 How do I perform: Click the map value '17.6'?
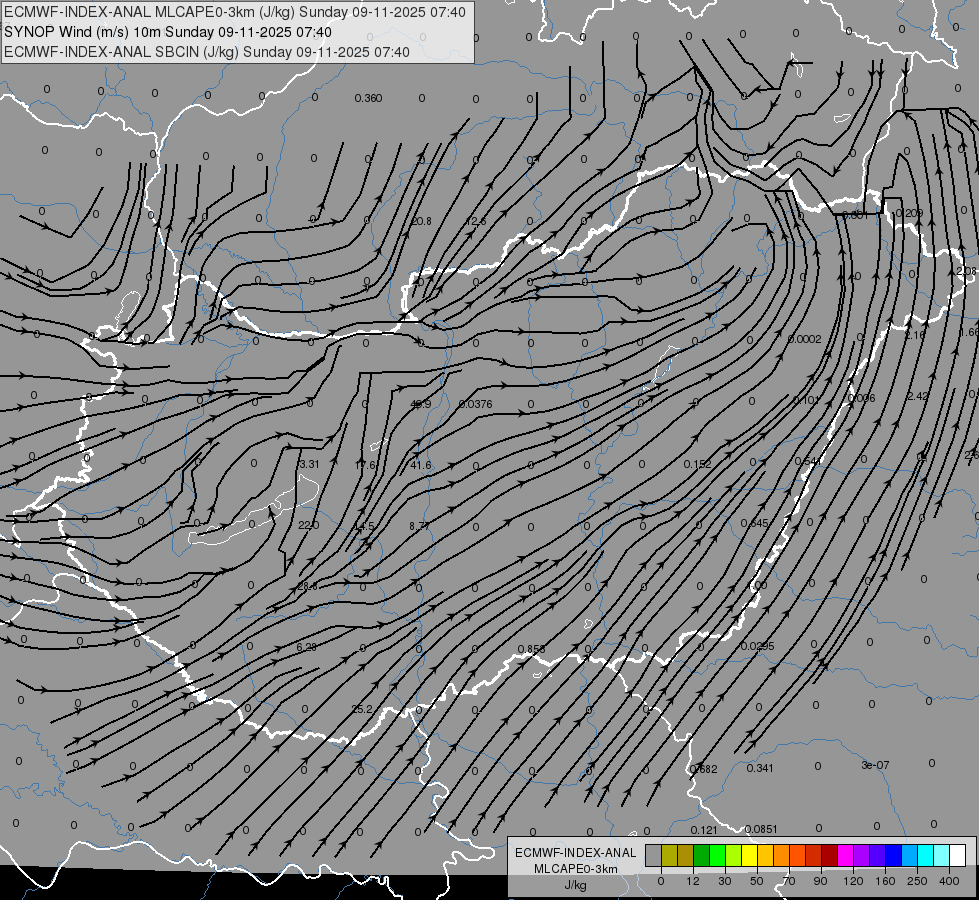(365, 465)
